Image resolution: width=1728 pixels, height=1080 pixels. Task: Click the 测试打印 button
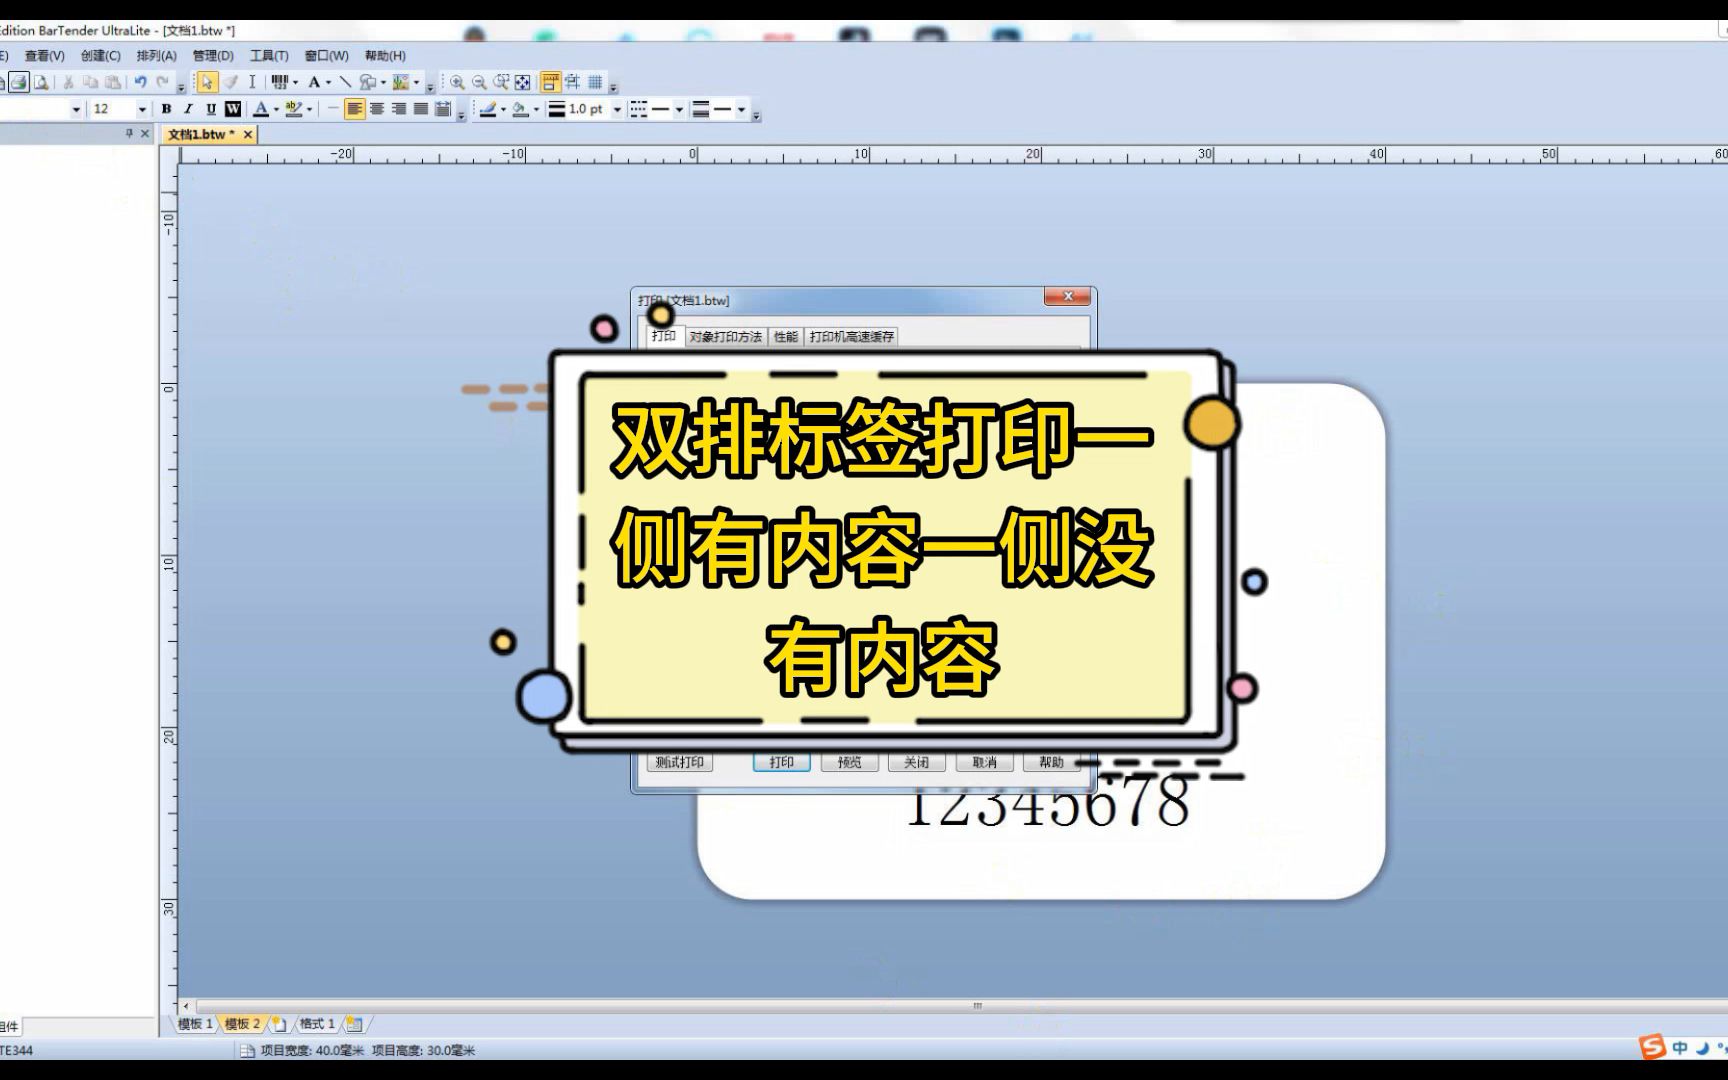(x=681, y=761)
